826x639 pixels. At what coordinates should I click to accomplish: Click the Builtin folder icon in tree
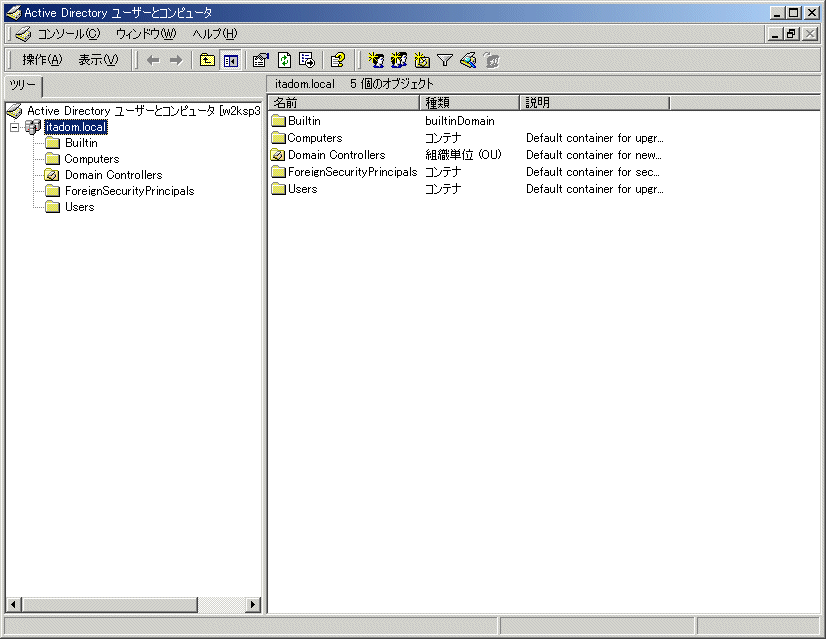(53, 143)
